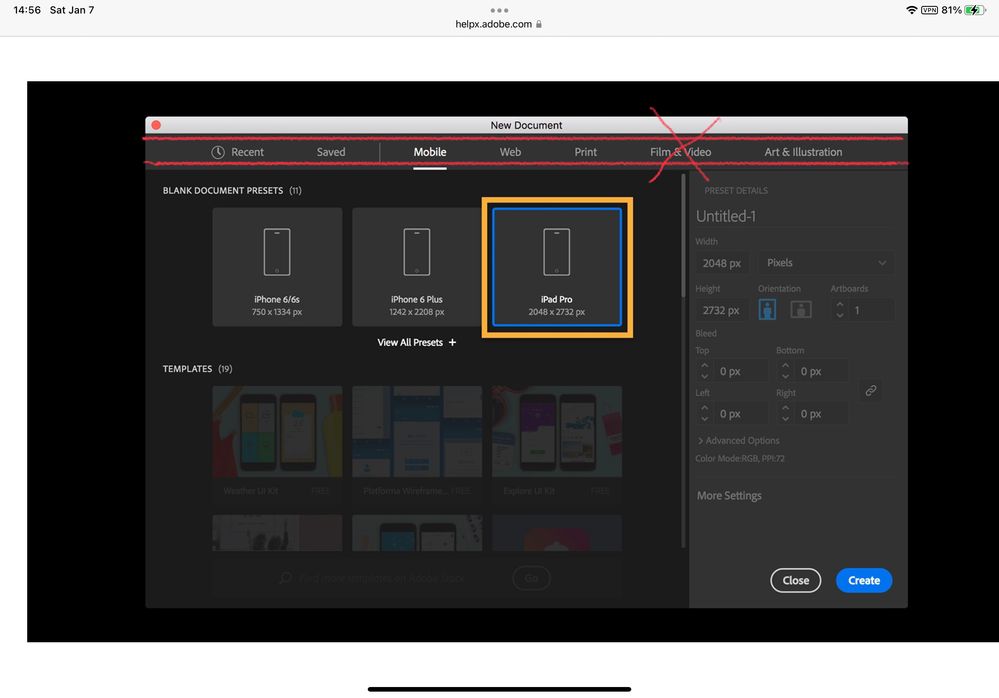Increase the Bottom bleed value
Screen dimensions: 999x698
coord(785,366)
